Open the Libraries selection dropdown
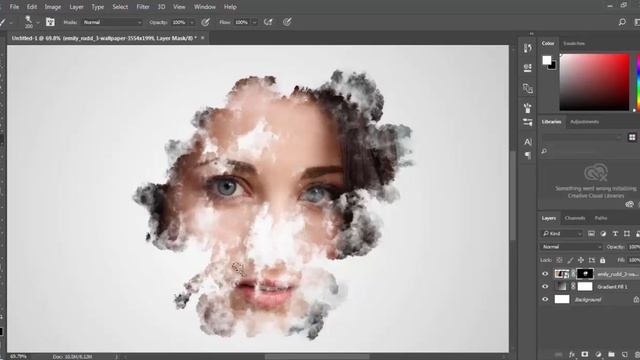Screen dimensions: 640x360 (582, 138)
